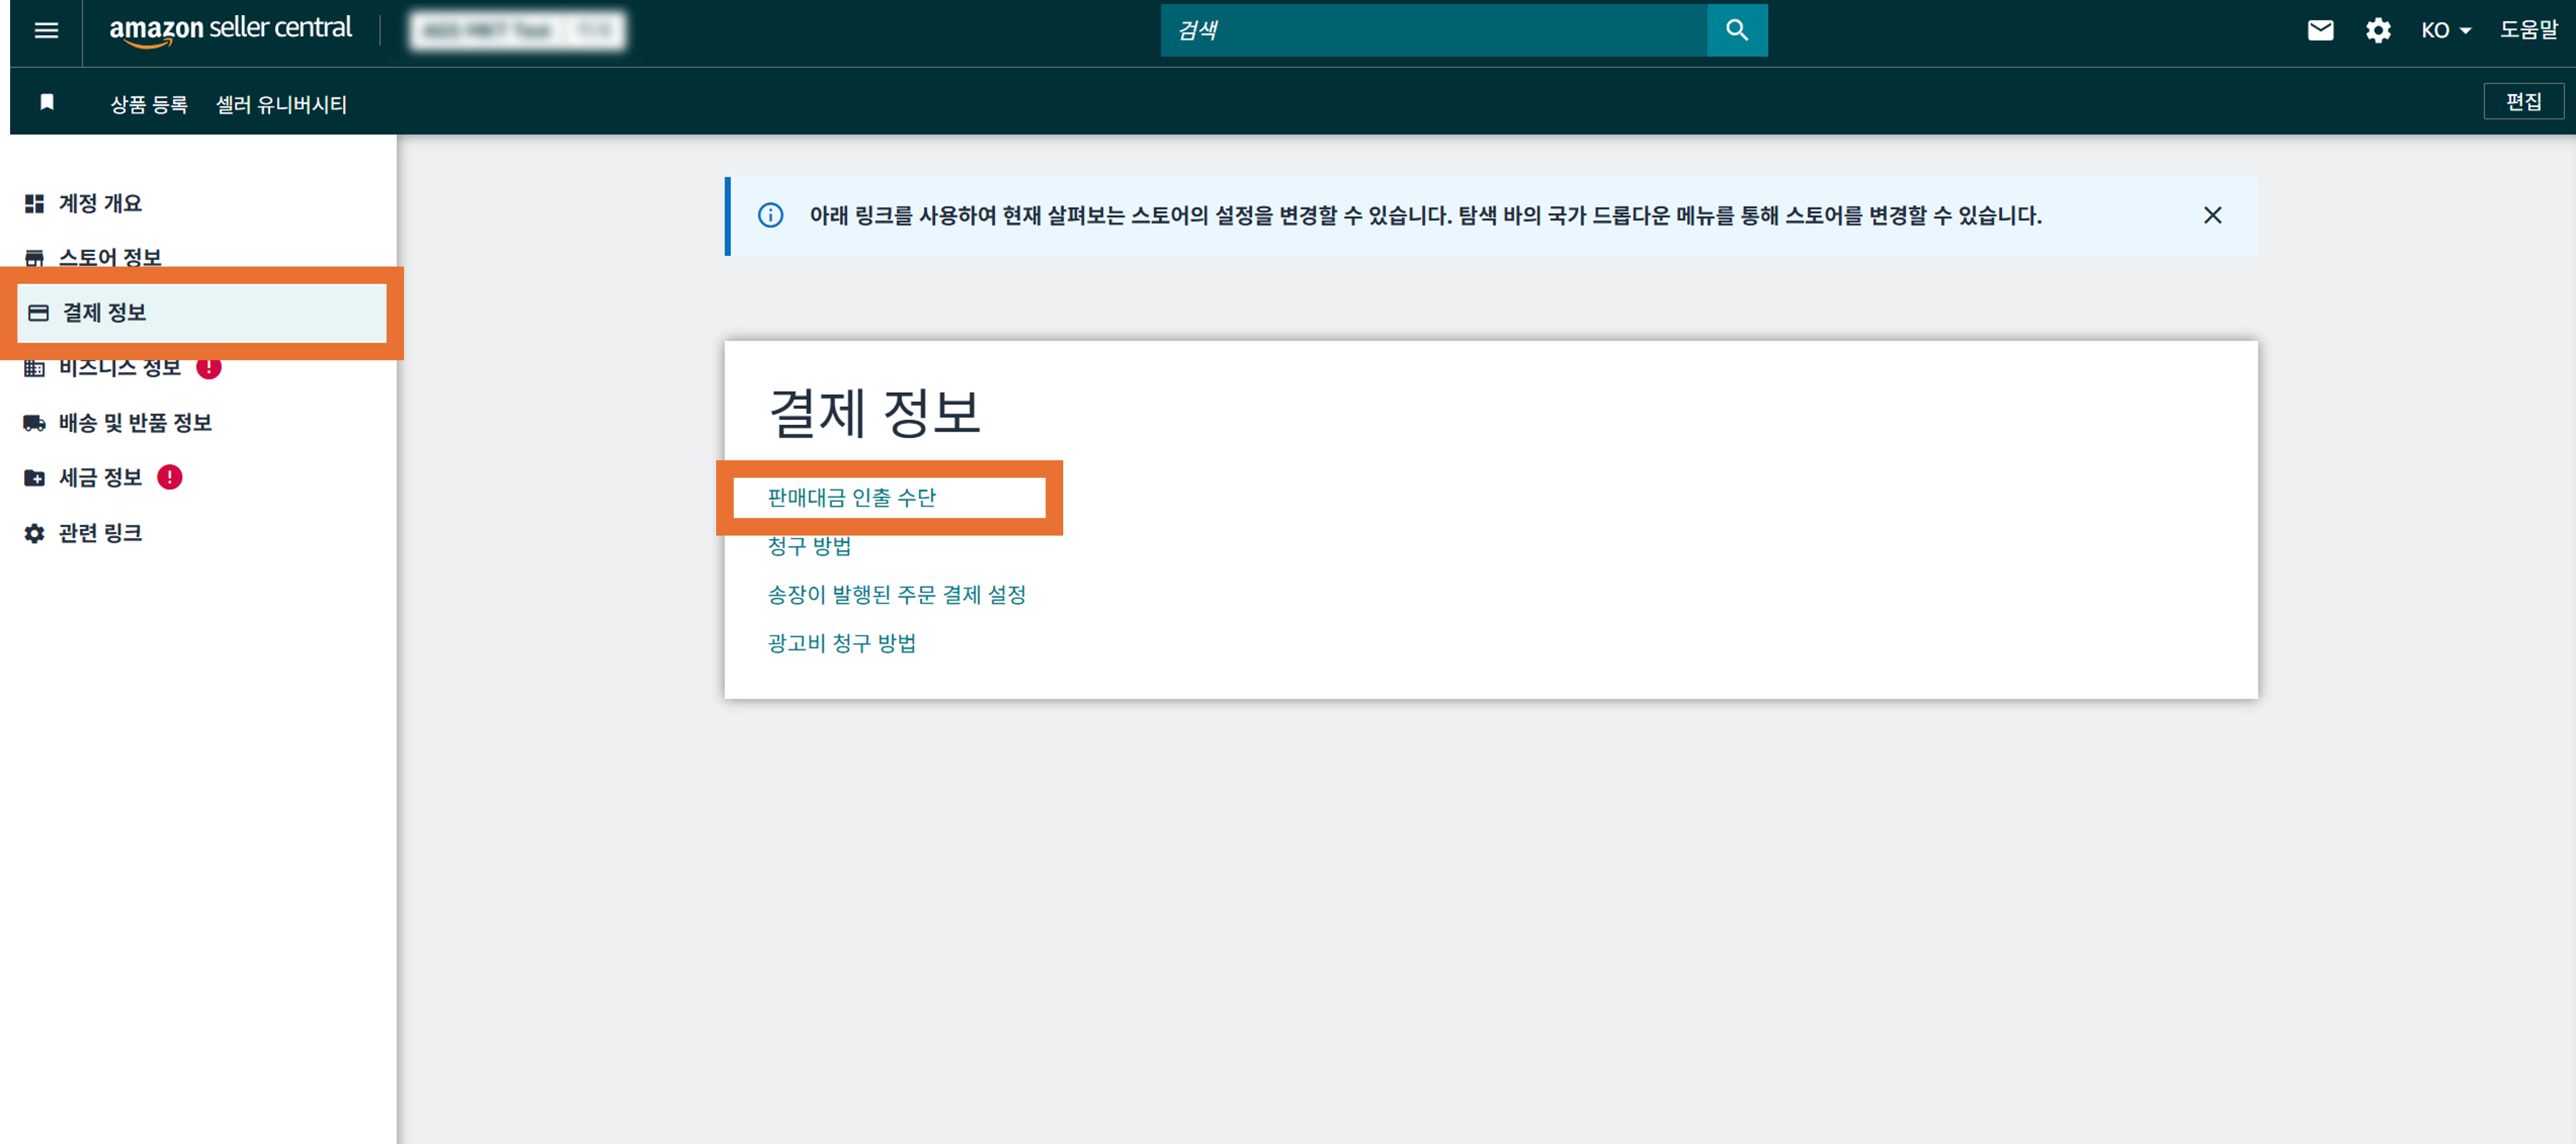
Task: Click the info icon in the blue banner
Action: 770,215
